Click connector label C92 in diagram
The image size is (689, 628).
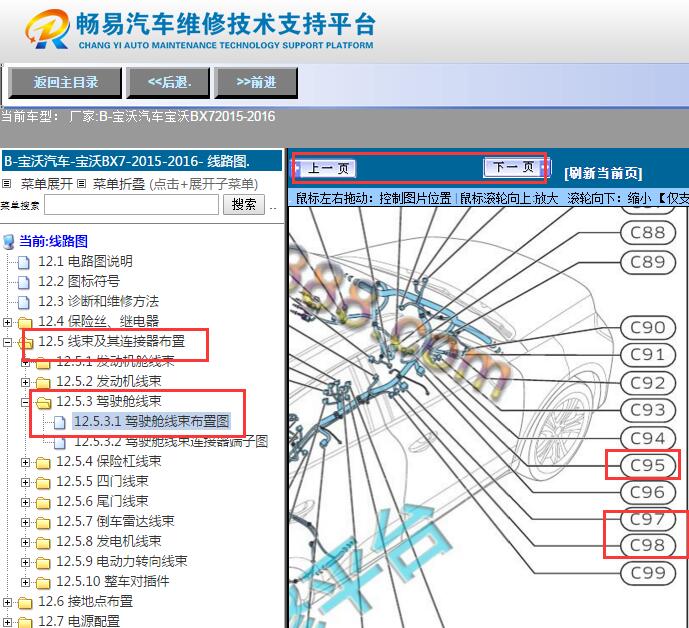[648, 383]
